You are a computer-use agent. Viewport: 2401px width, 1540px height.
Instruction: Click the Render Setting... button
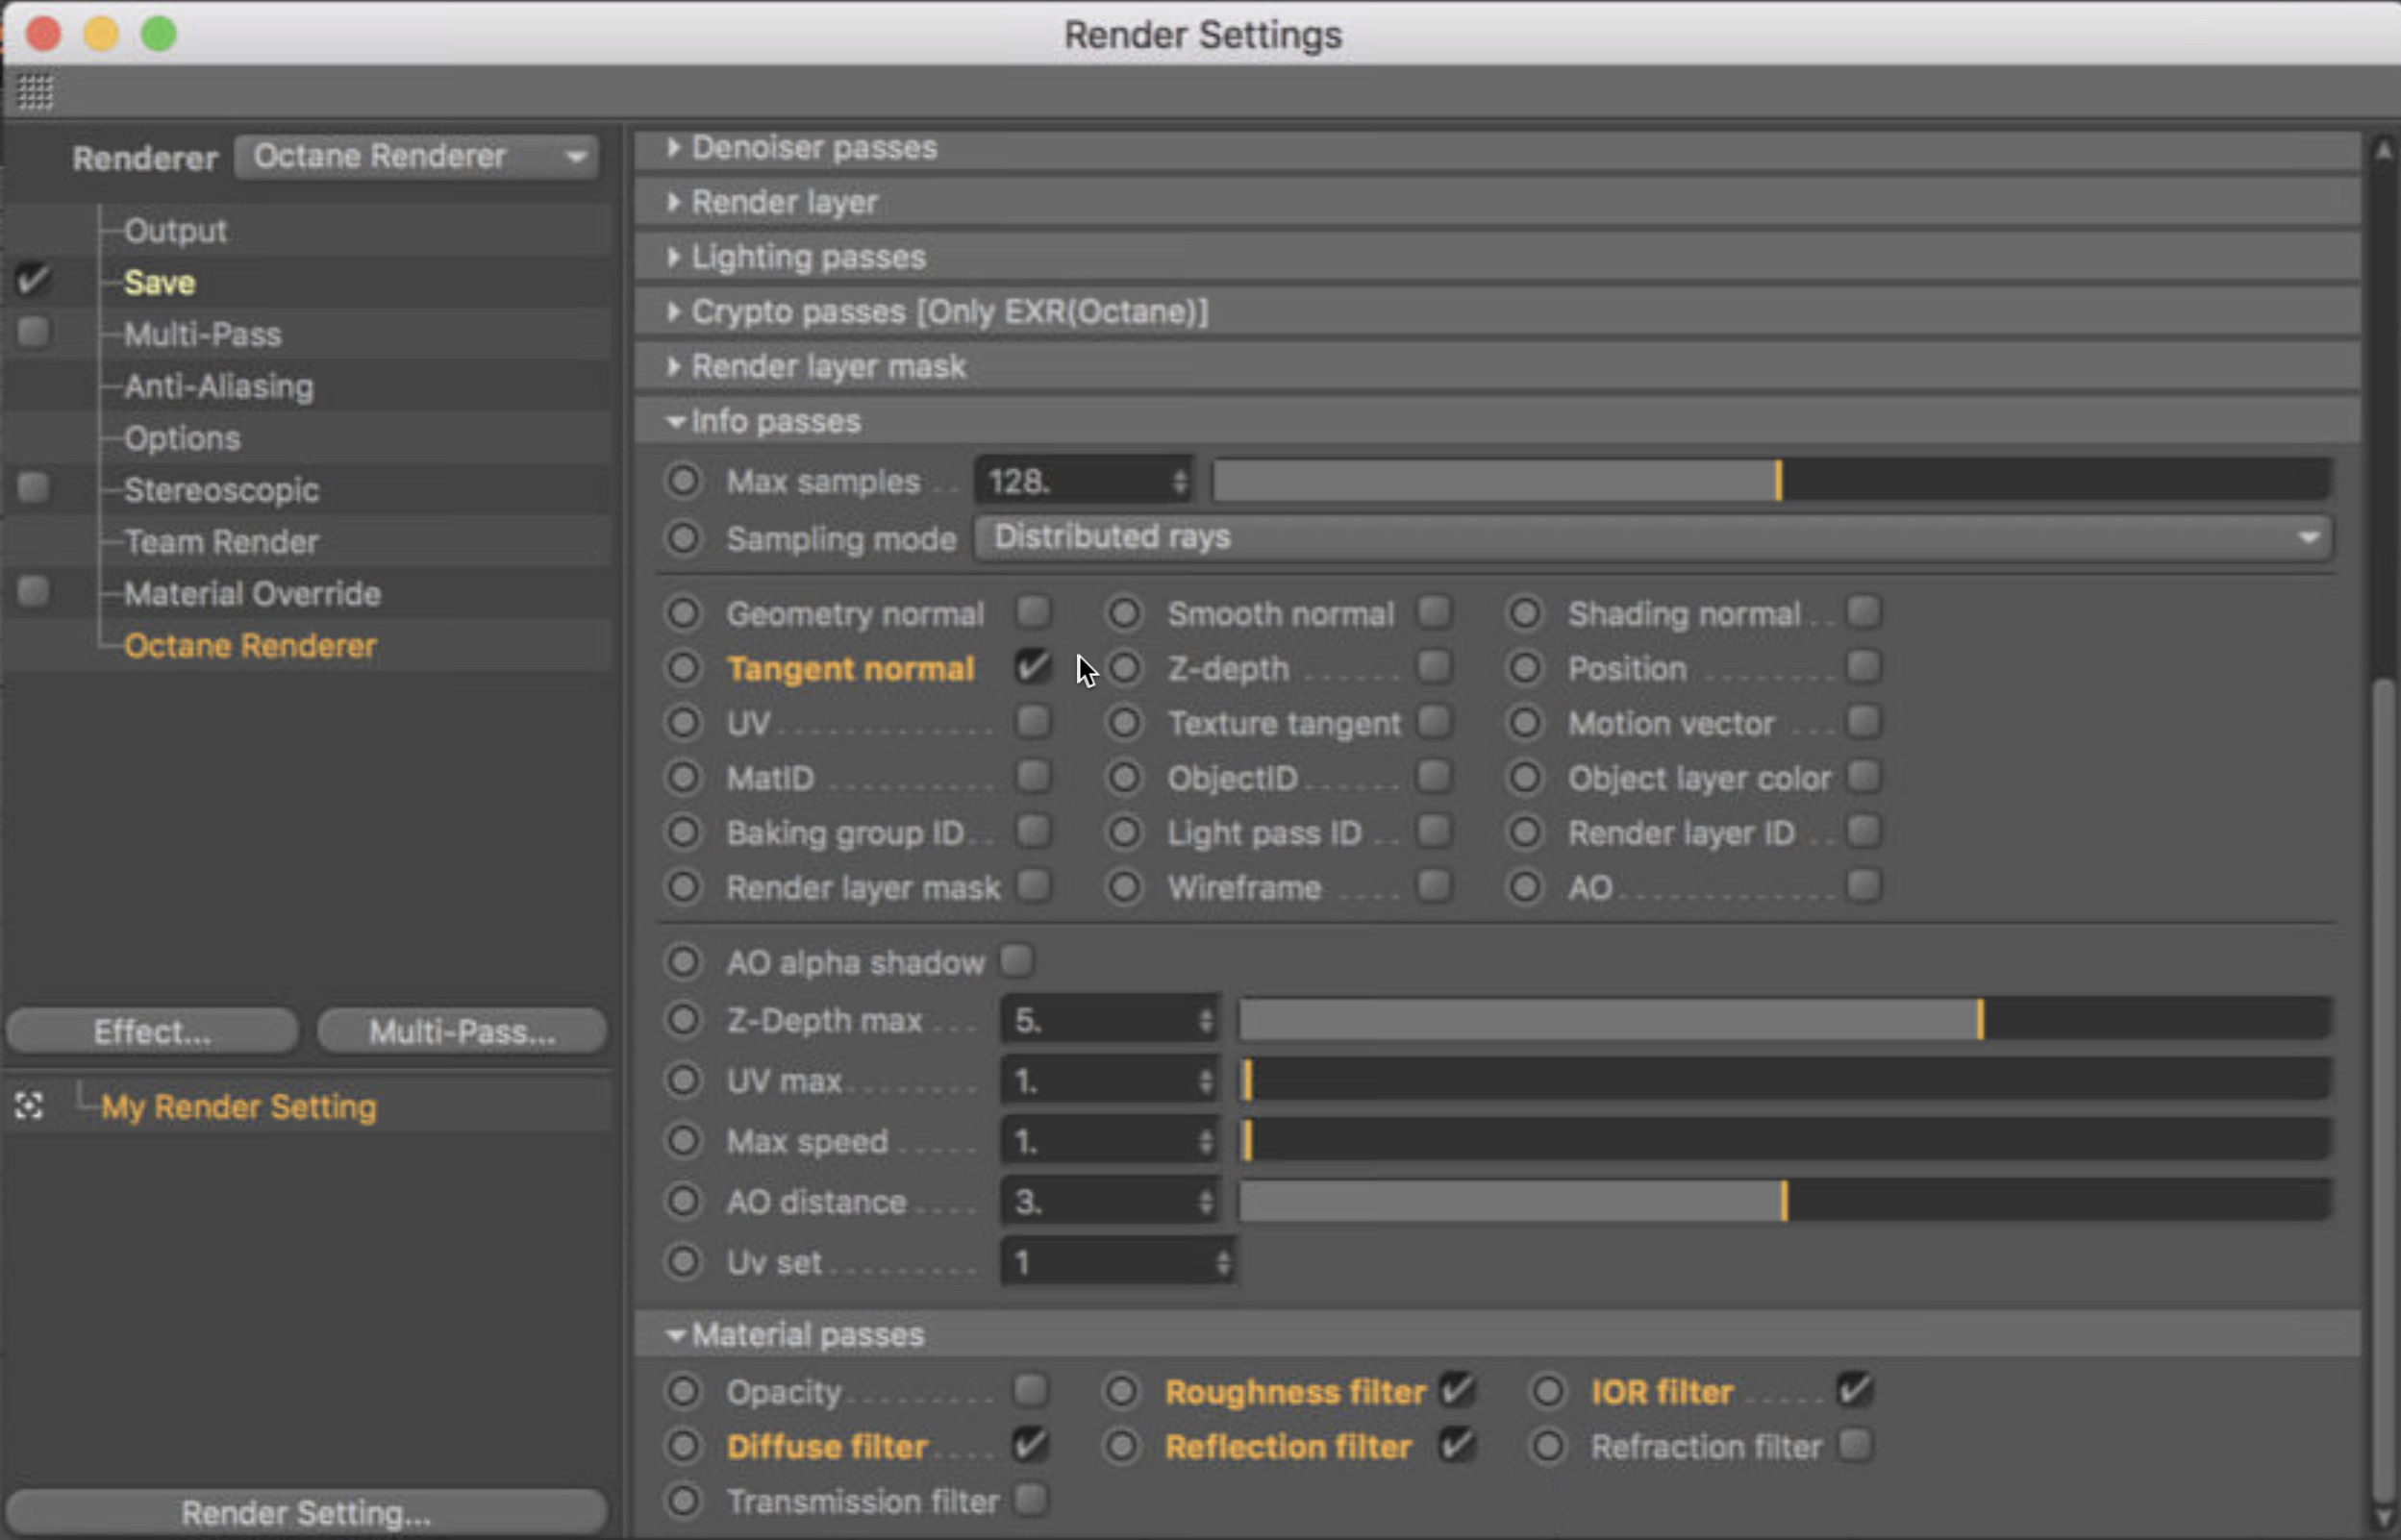coord(306,1513)
